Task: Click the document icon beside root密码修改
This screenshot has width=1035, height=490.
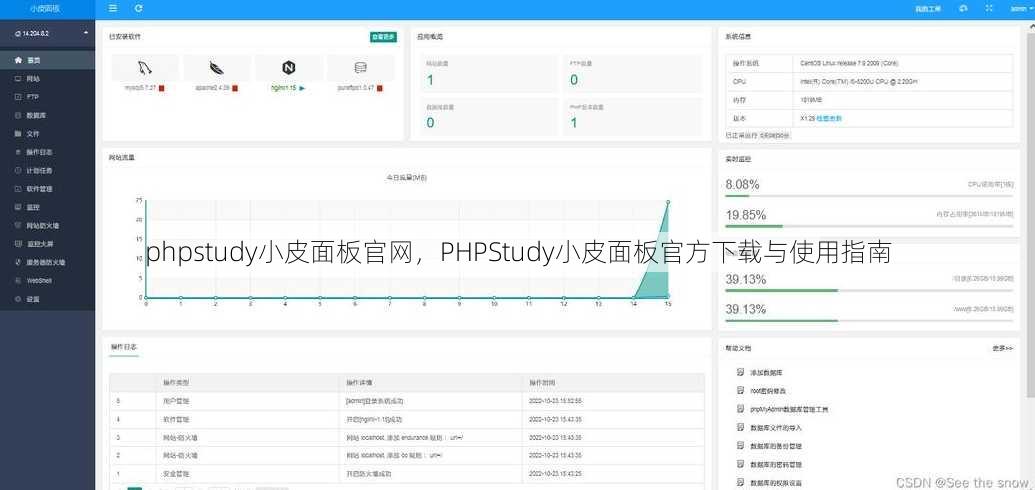Action: tap(741, 391)
